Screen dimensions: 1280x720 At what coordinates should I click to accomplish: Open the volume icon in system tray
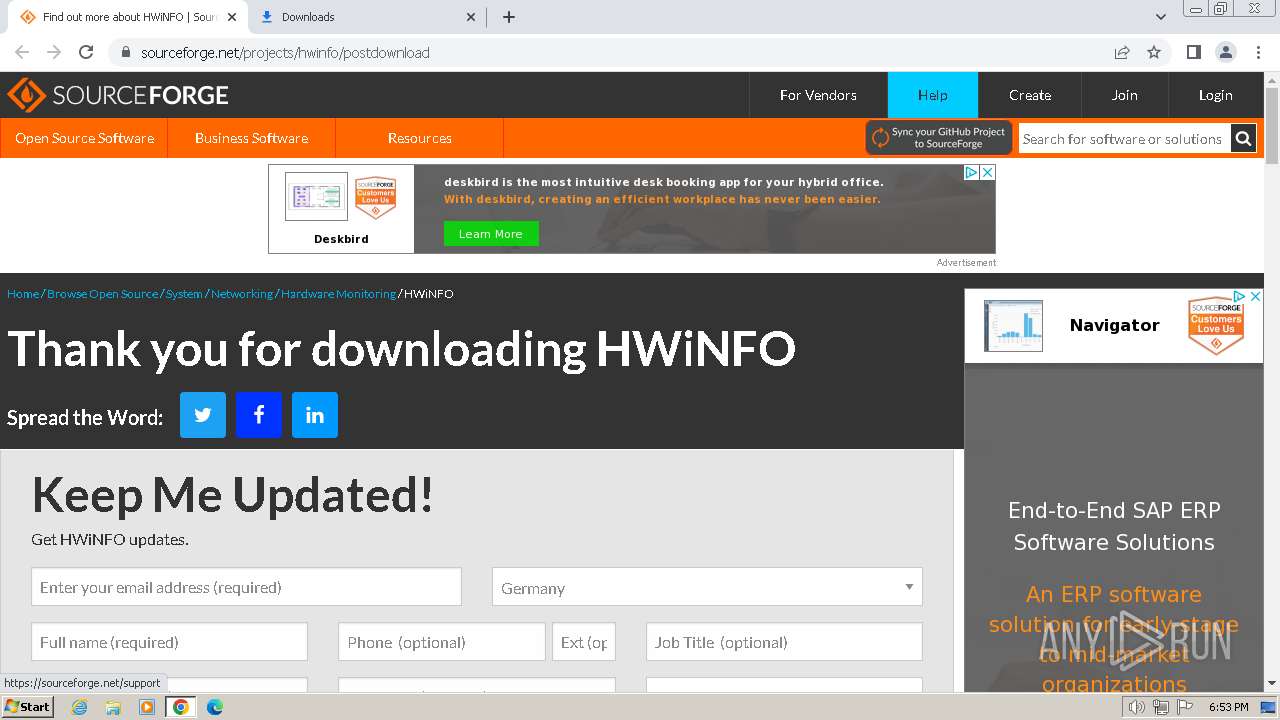1137,707
